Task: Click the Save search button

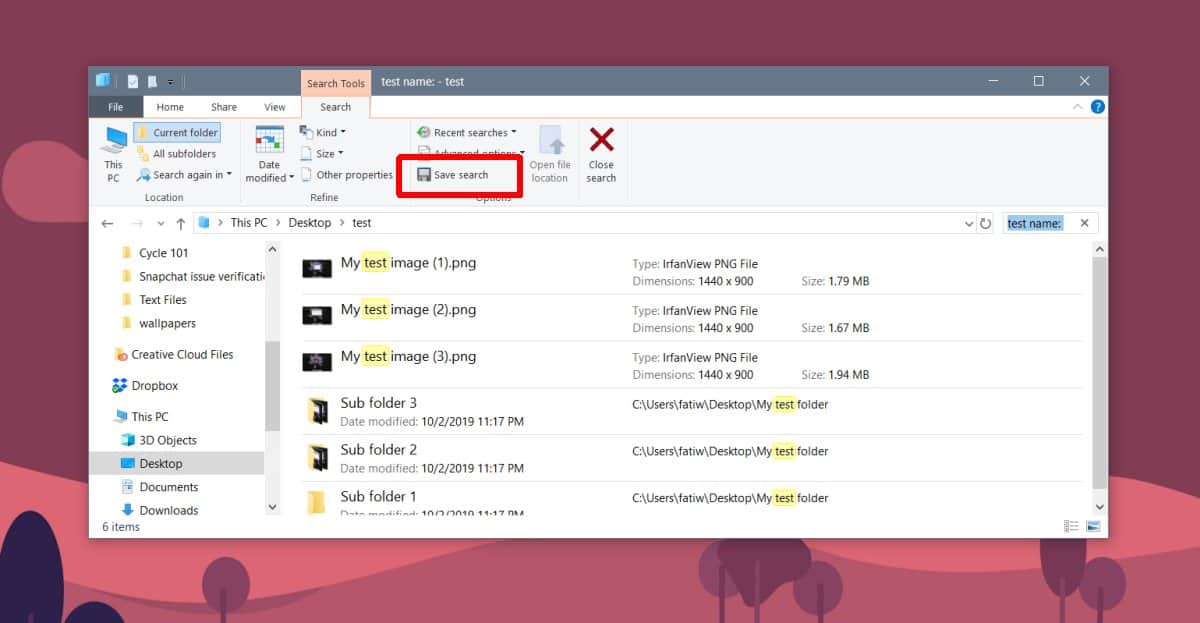Action: tap(453, 175)
